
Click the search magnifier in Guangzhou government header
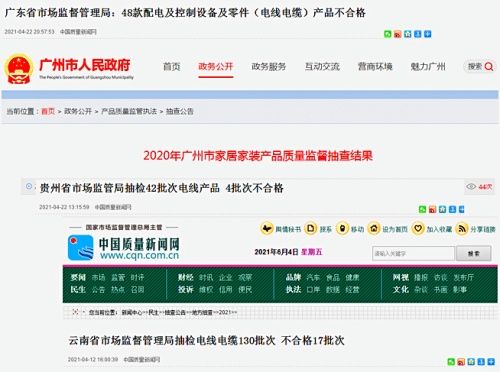click(489, 67)
